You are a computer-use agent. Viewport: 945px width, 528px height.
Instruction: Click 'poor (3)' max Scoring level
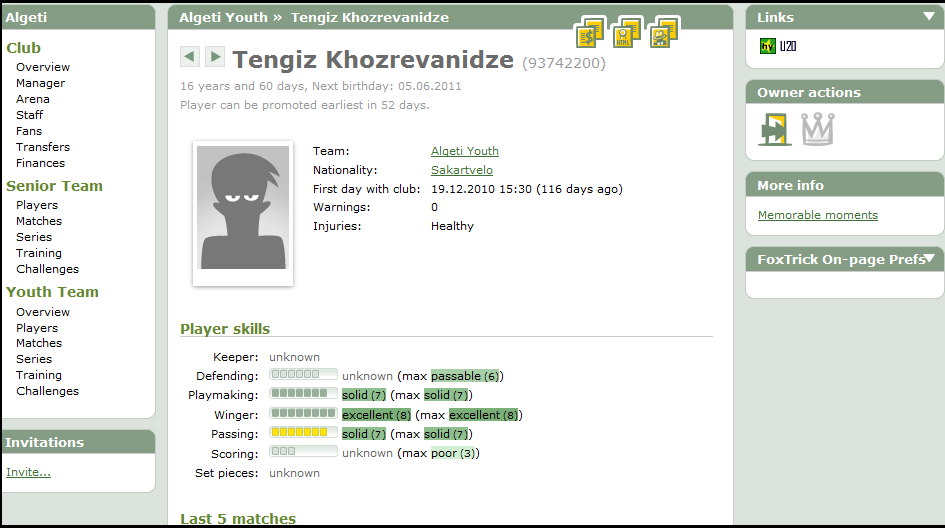454,453
